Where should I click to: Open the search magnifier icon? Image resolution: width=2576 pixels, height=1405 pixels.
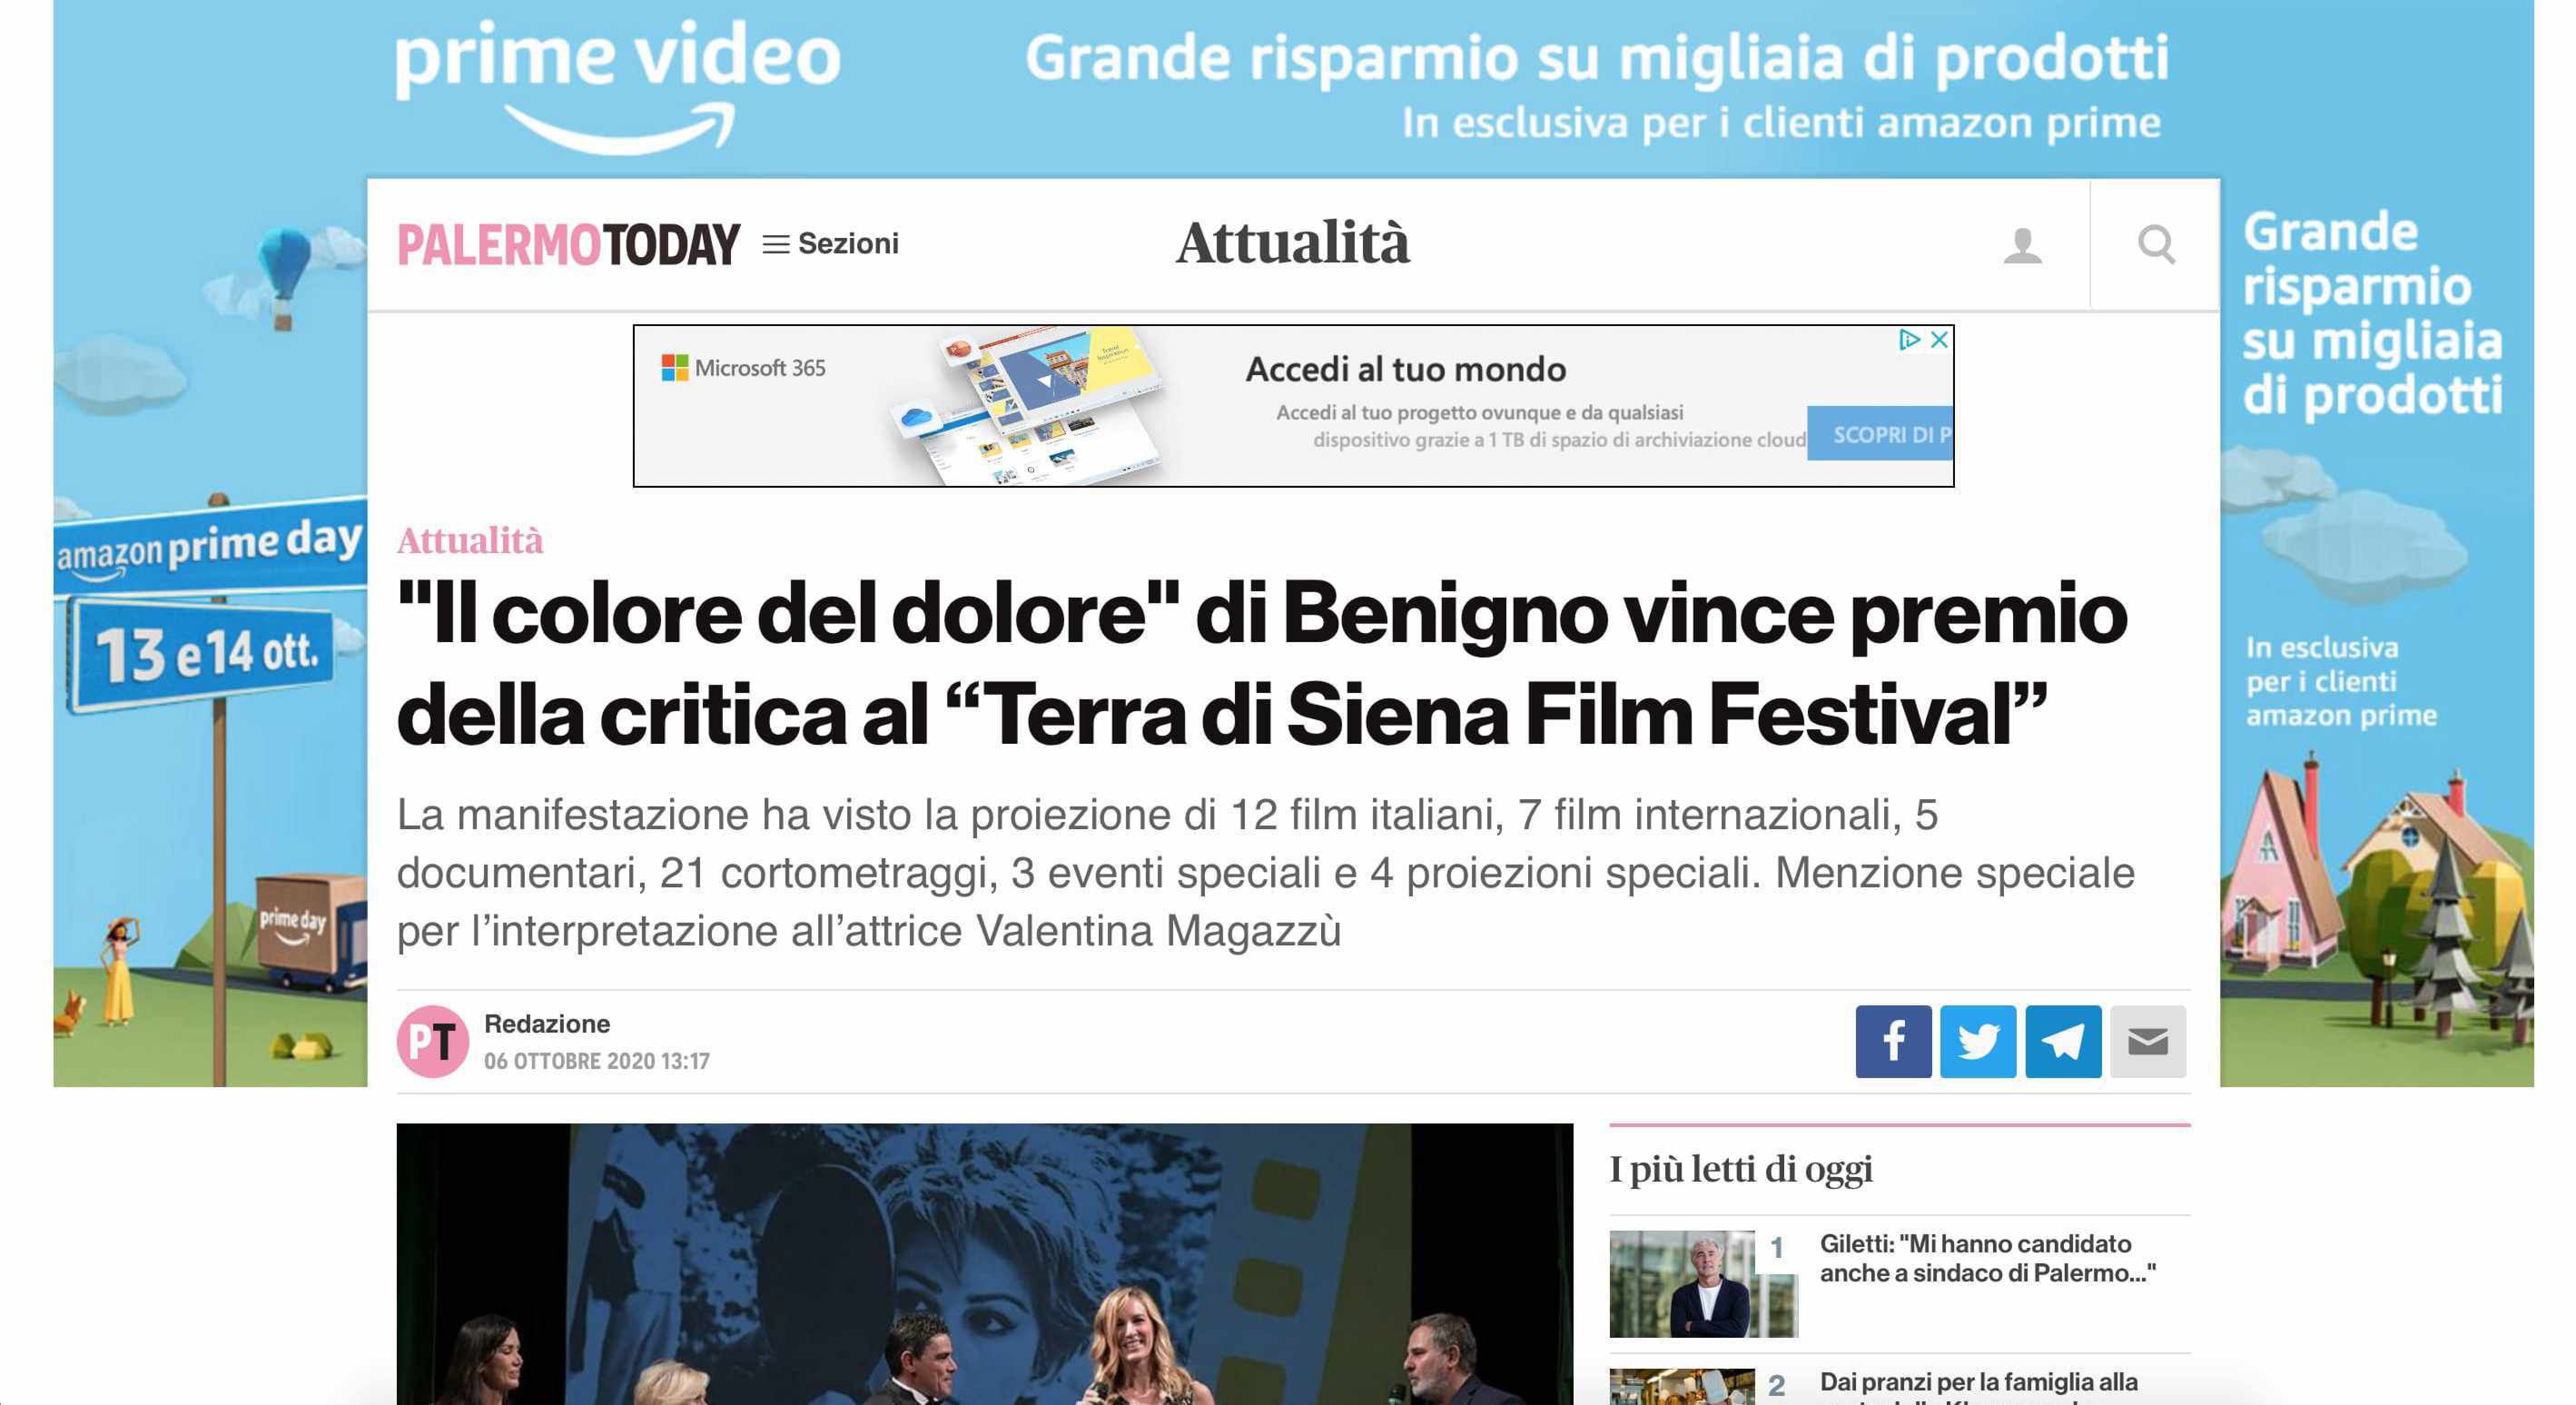pyautogui.click(x=2156, y=244)
